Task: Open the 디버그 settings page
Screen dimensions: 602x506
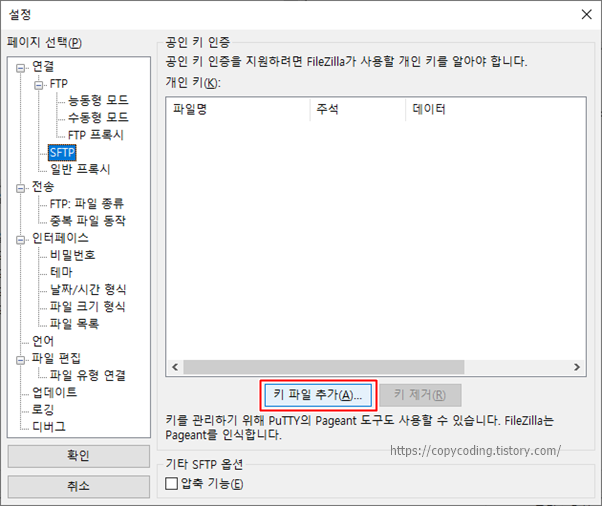Action: [x=49, y=427]
